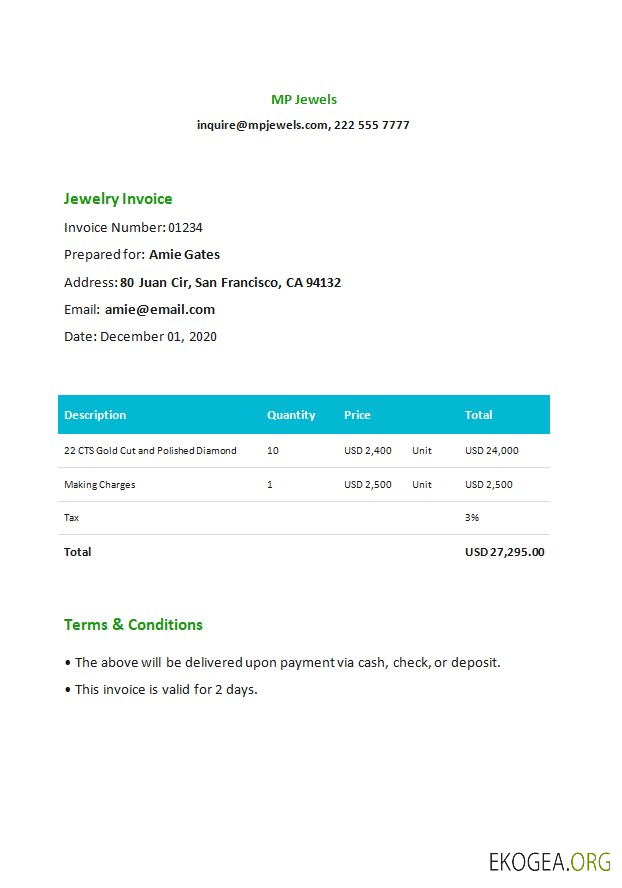Click the MP Jewels company title

[304, 99]
